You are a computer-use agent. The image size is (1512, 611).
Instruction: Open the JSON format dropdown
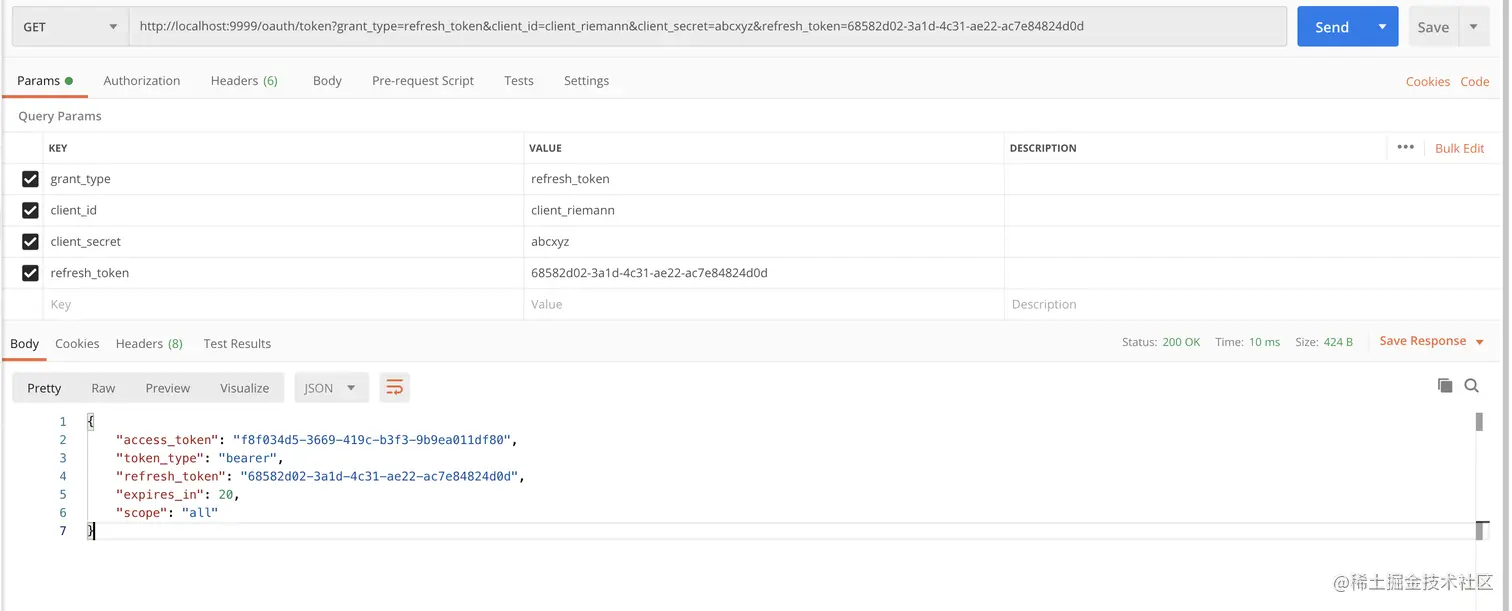331,388
